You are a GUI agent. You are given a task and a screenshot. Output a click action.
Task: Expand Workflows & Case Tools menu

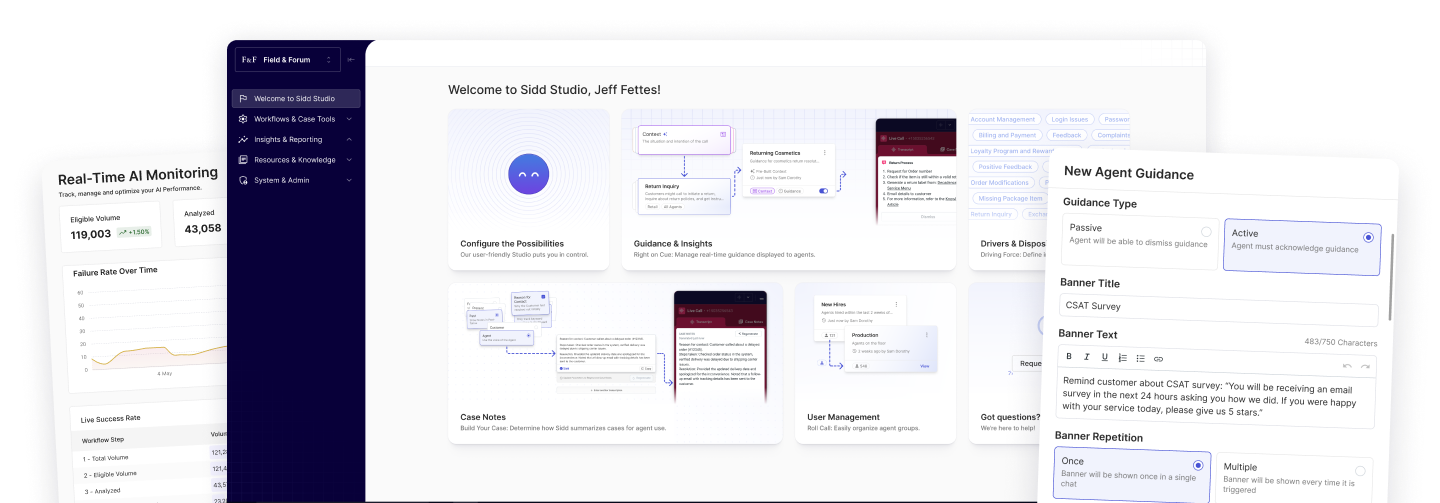pos(296,119)
